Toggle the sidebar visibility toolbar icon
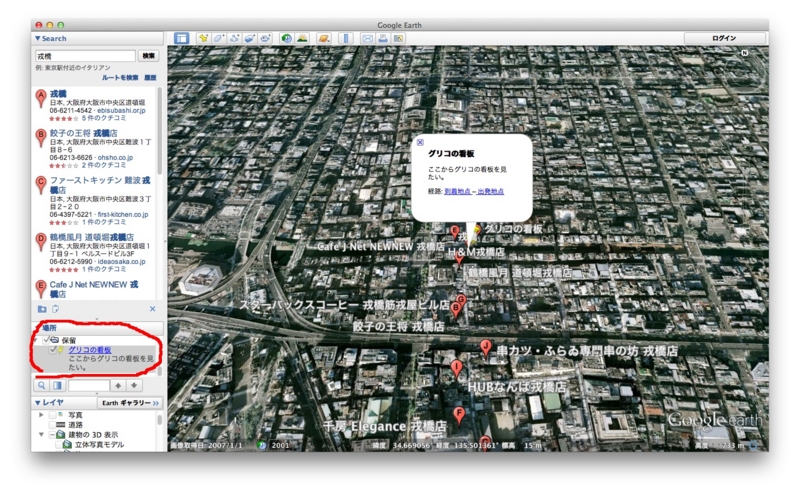Screen dimensions: 800x495 (181, 38)
